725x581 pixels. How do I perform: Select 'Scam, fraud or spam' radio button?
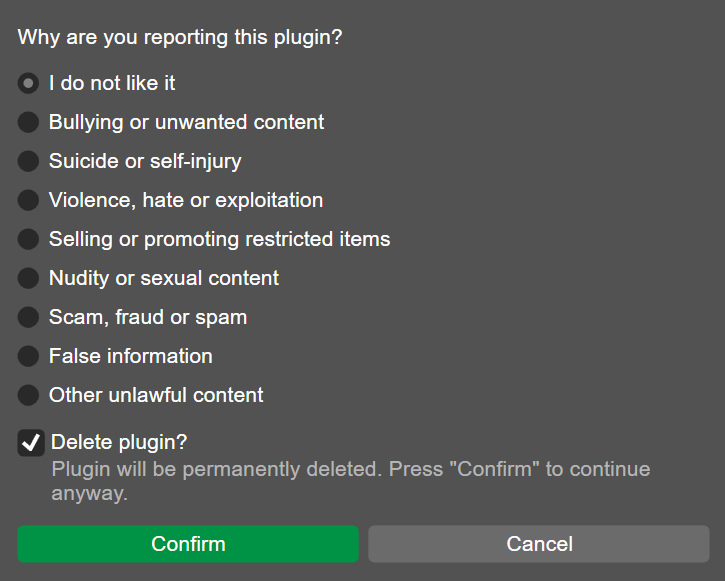29,317
